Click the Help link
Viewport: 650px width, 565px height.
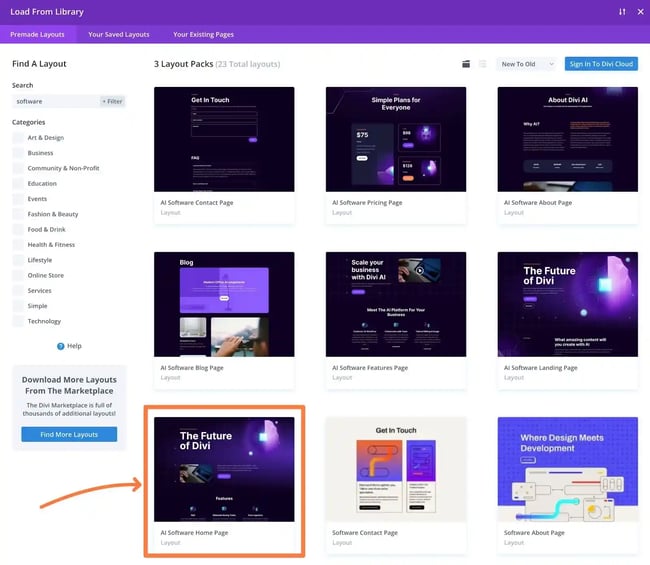[x=74, y=346]
